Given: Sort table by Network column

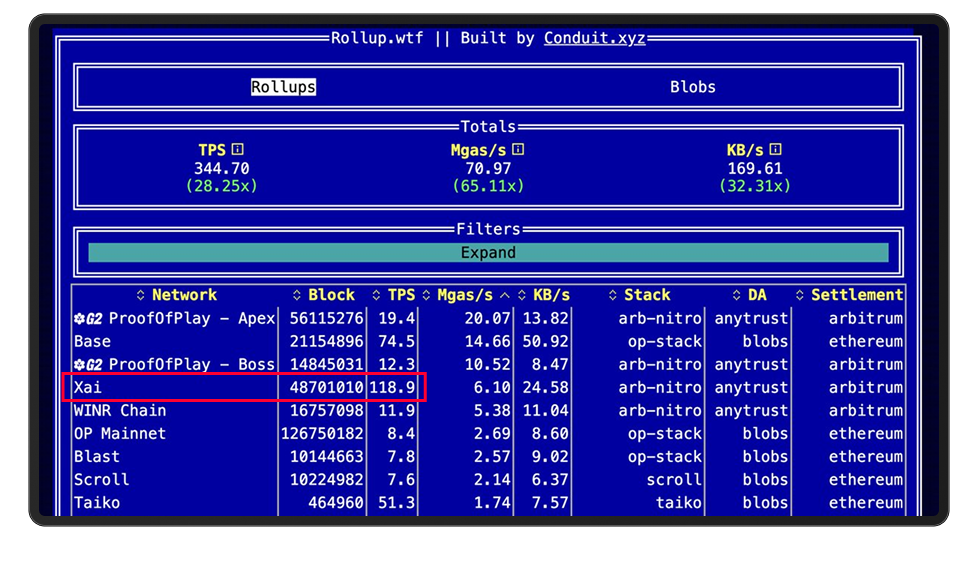Looking at the screenshot, I should (177, 295).
